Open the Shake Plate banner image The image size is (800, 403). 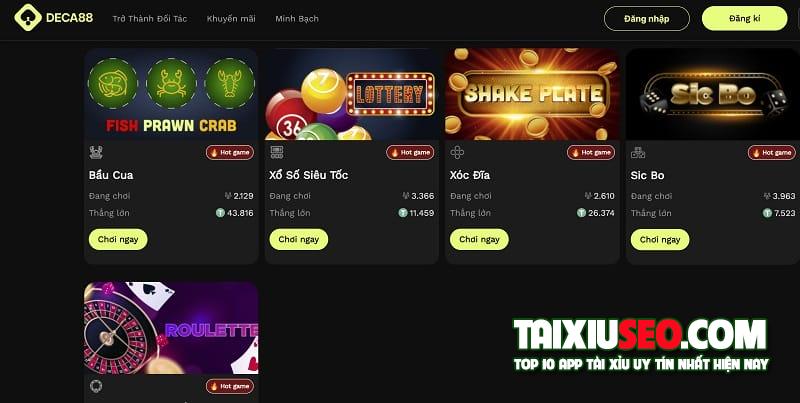pos(533,94)
